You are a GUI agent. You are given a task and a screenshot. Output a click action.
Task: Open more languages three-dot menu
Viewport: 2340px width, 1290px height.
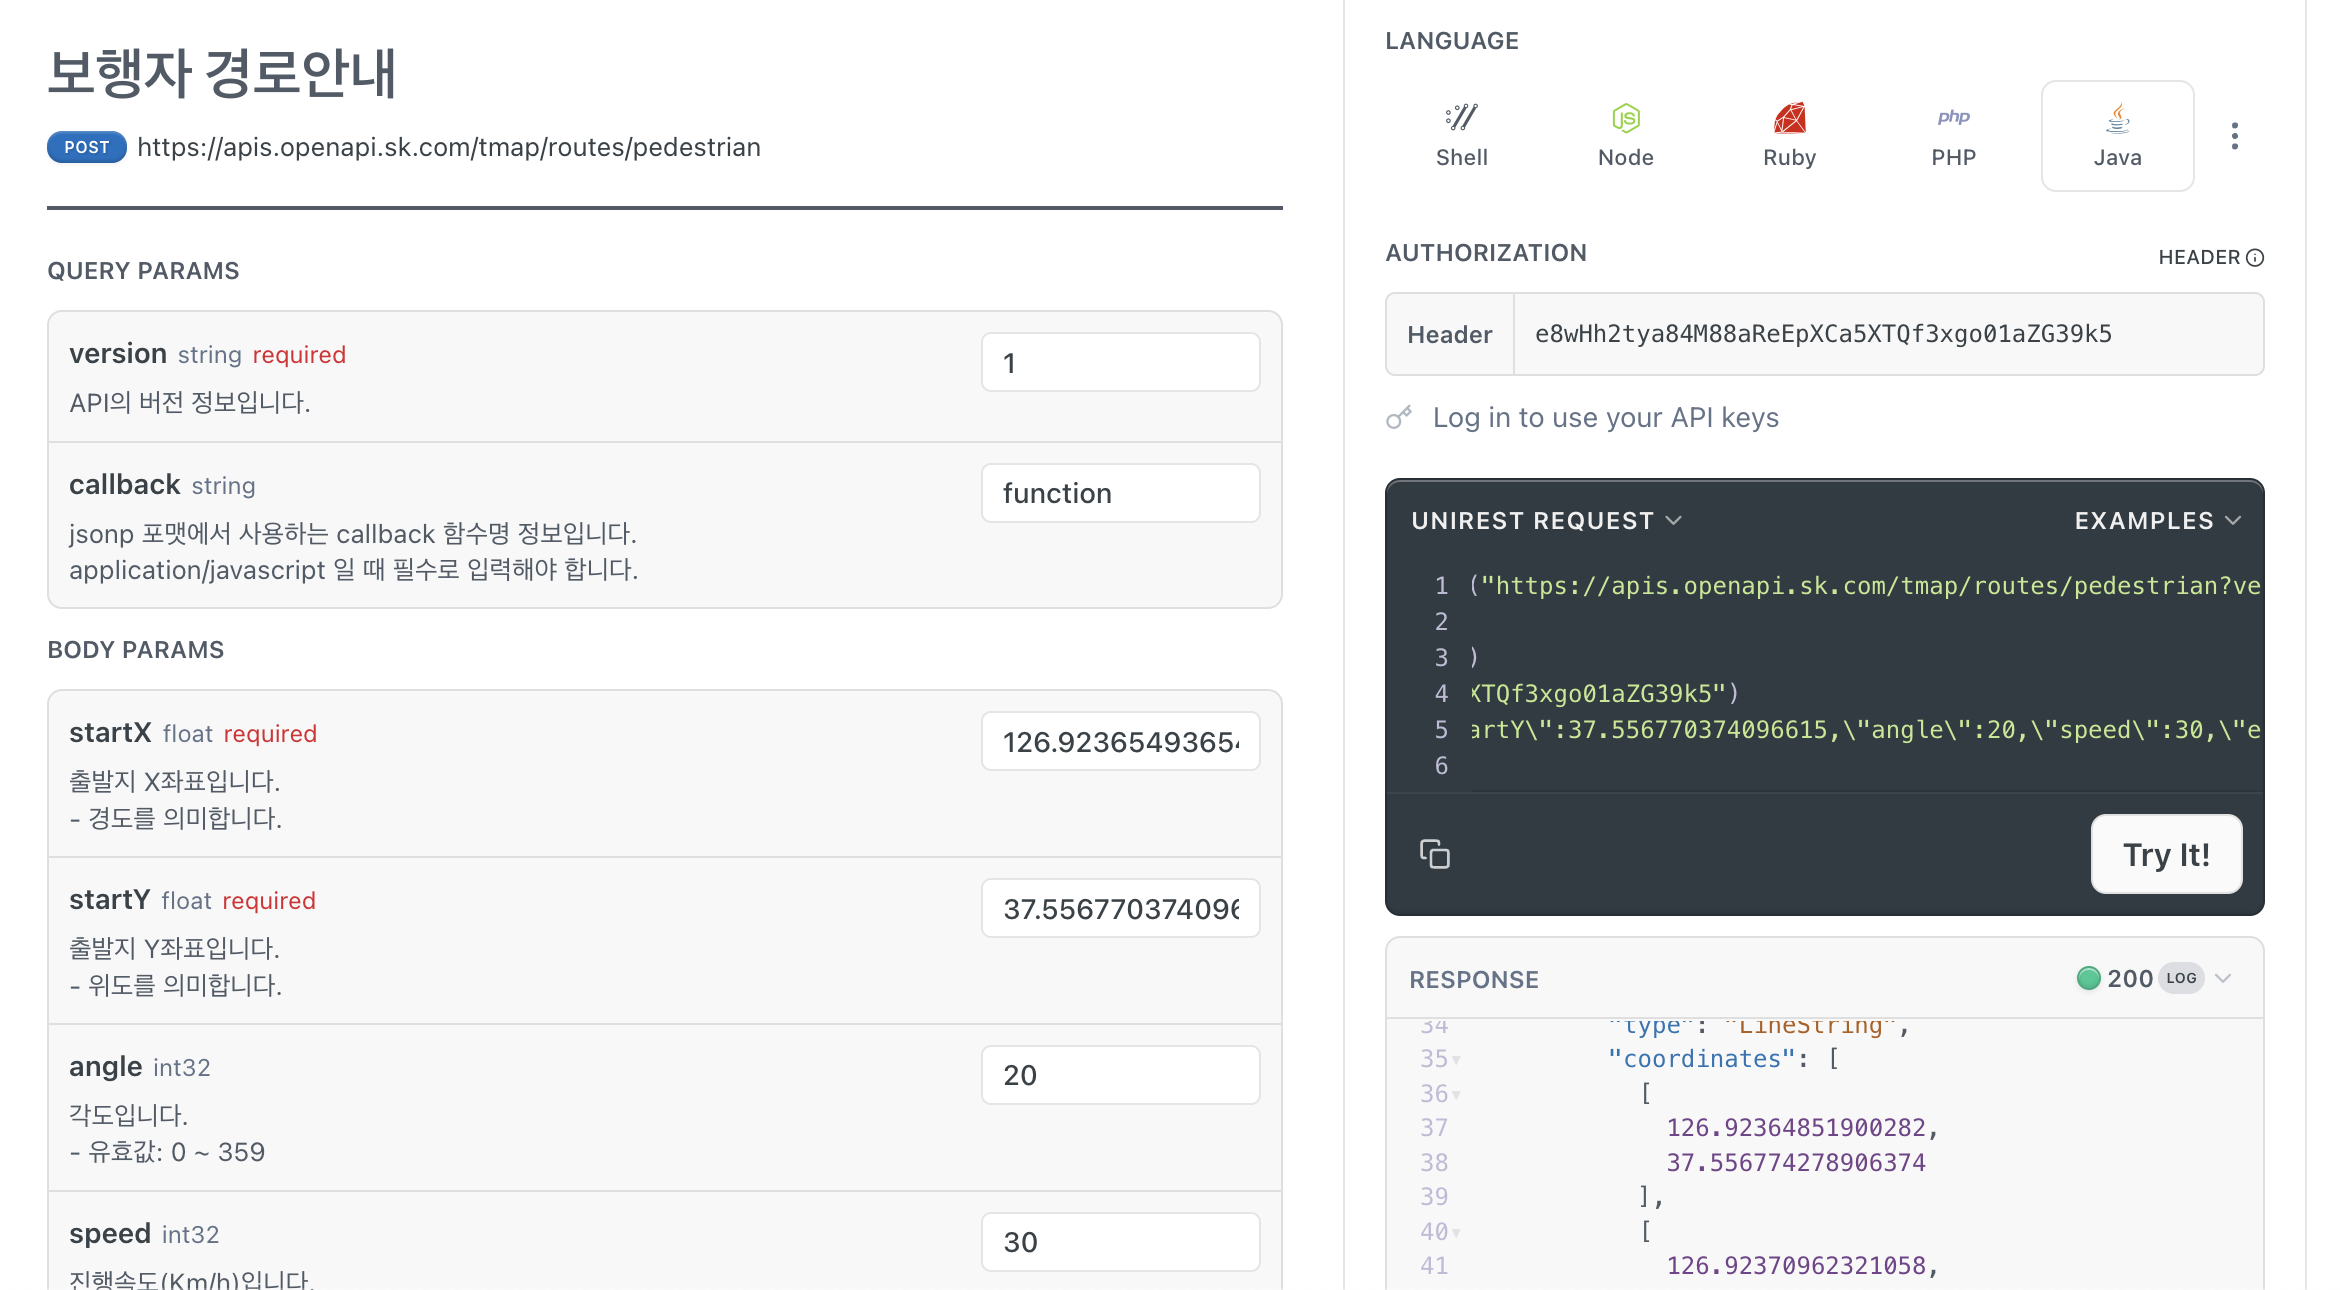point(2234,136)
